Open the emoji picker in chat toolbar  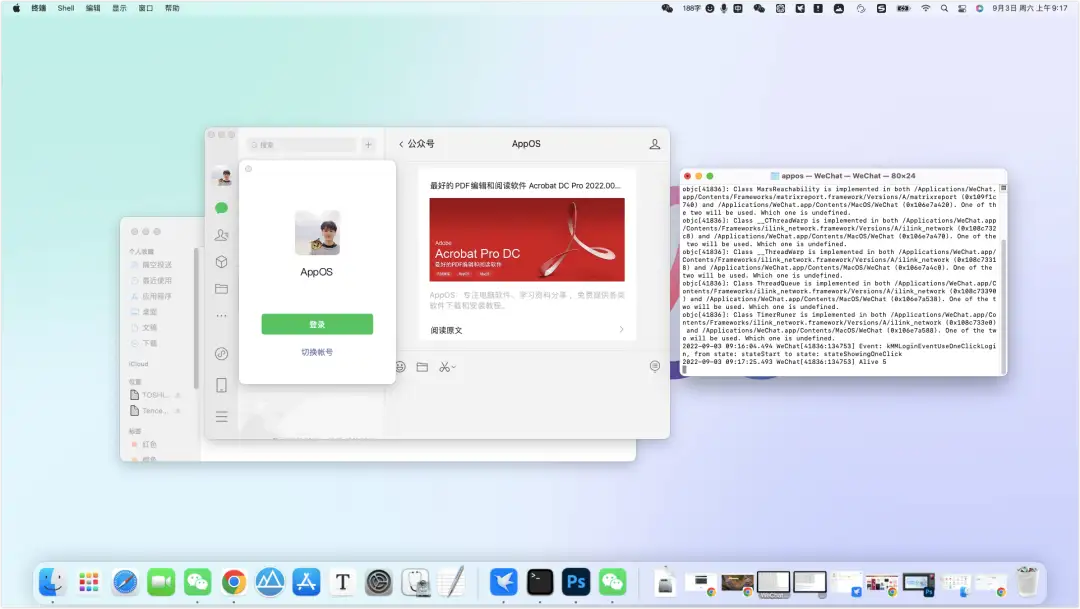click(400, 367)
